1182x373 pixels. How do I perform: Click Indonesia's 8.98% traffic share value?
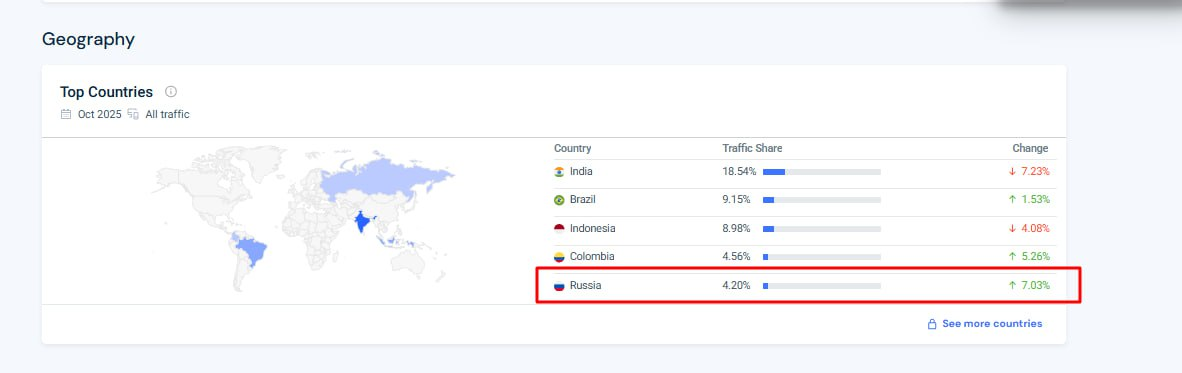pos(736,228)
